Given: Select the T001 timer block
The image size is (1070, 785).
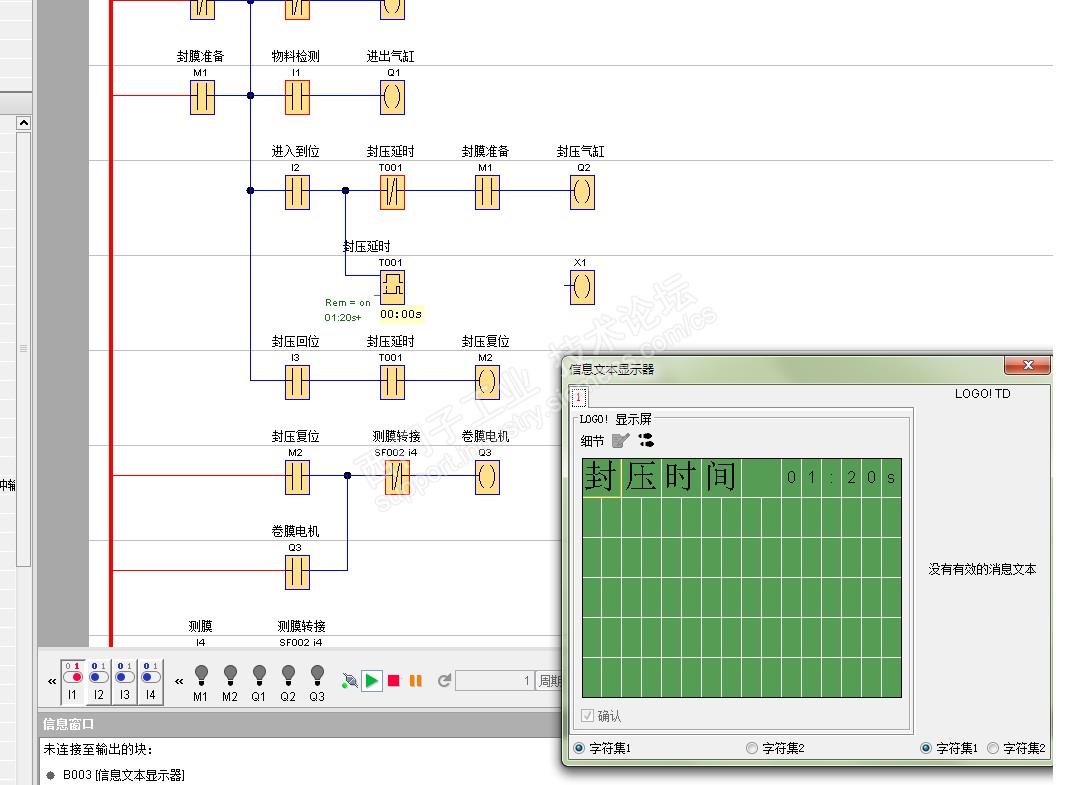Looking at the screenshot, I should tap(392, 287).
